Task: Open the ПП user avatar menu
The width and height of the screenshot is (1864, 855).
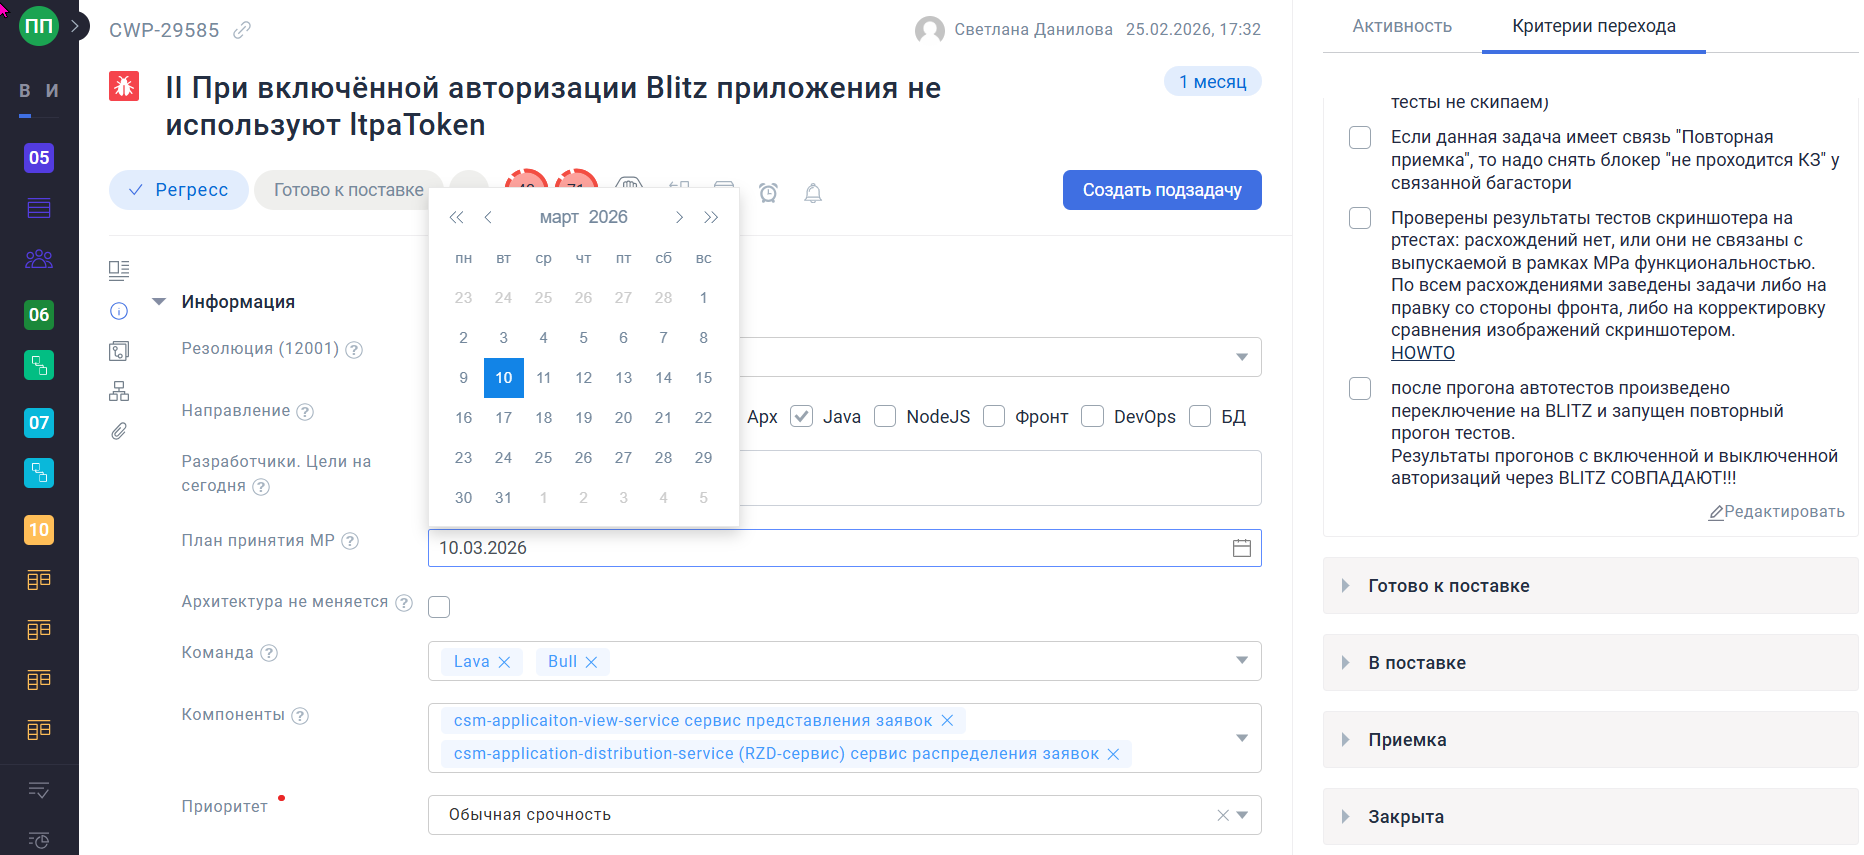Action: 38,26
